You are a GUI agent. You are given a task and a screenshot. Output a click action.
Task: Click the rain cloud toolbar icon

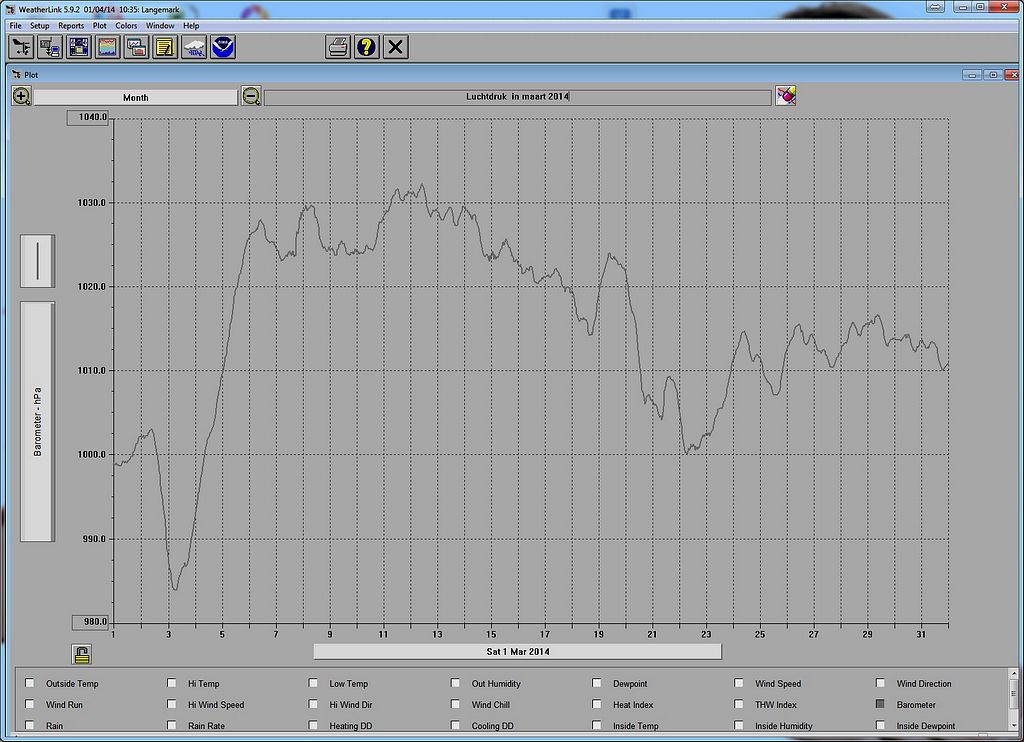194,46
